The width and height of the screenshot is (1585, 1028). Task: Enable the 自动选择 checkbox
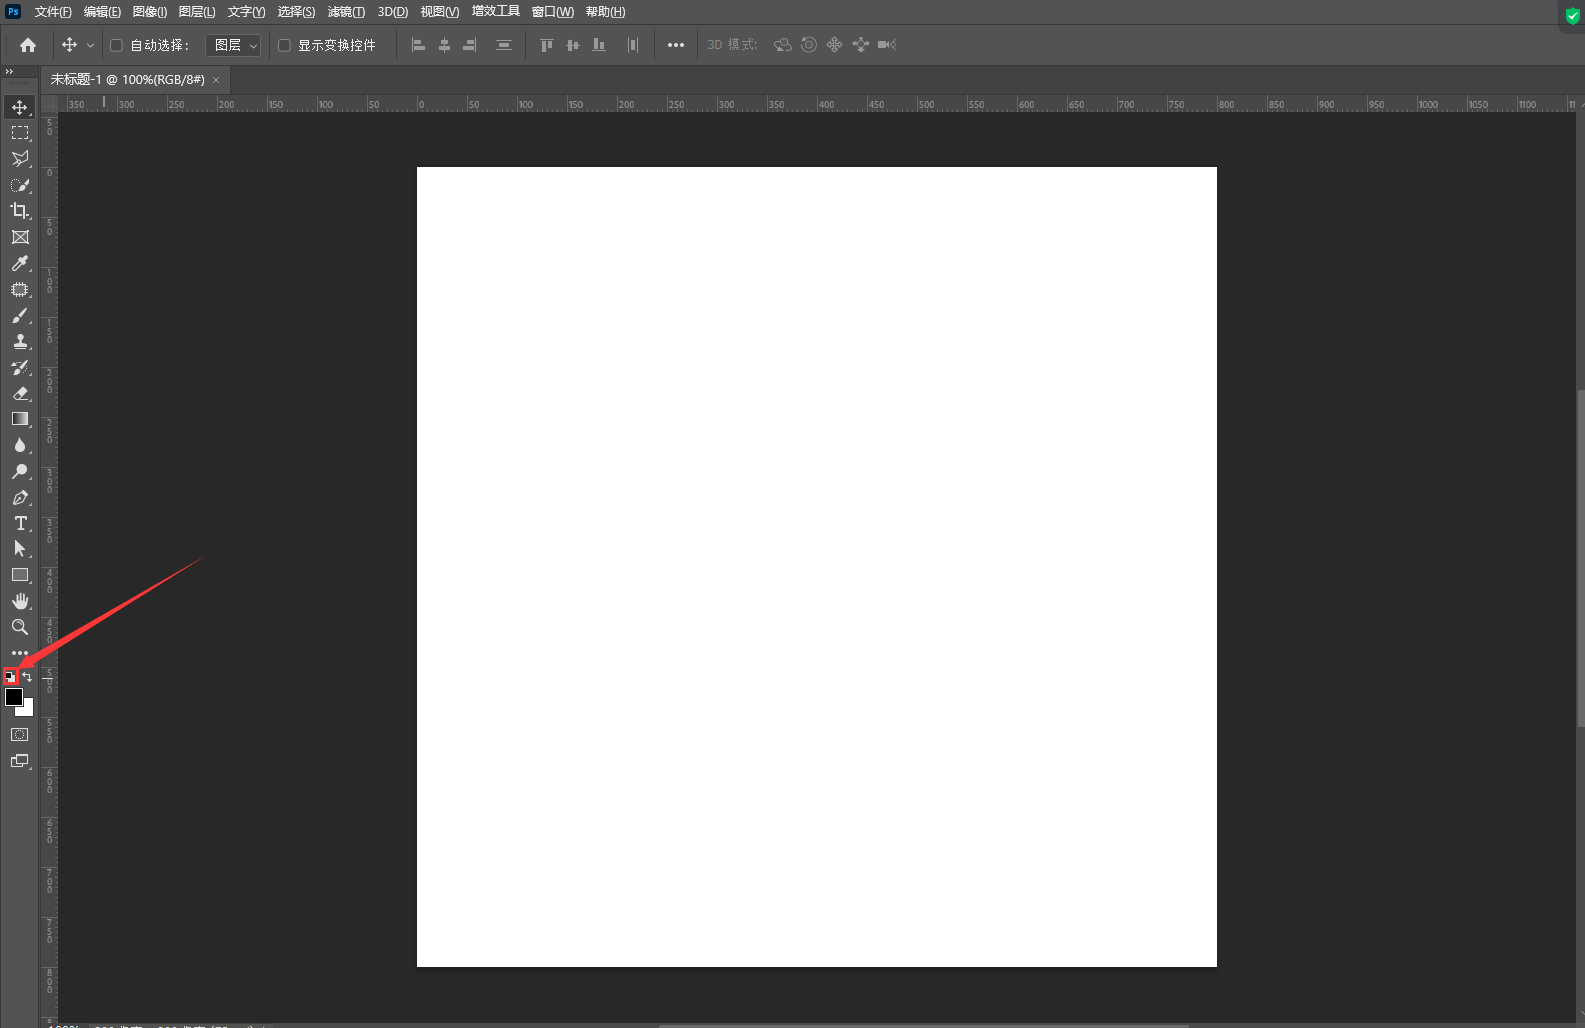[x=116, y=45]
